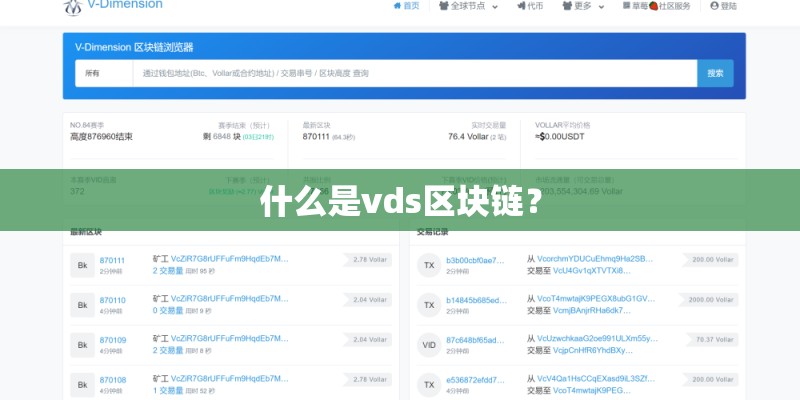Click the 70.37 Vollar transaction amount tag
Screen dimensions: 800x400
712,339
